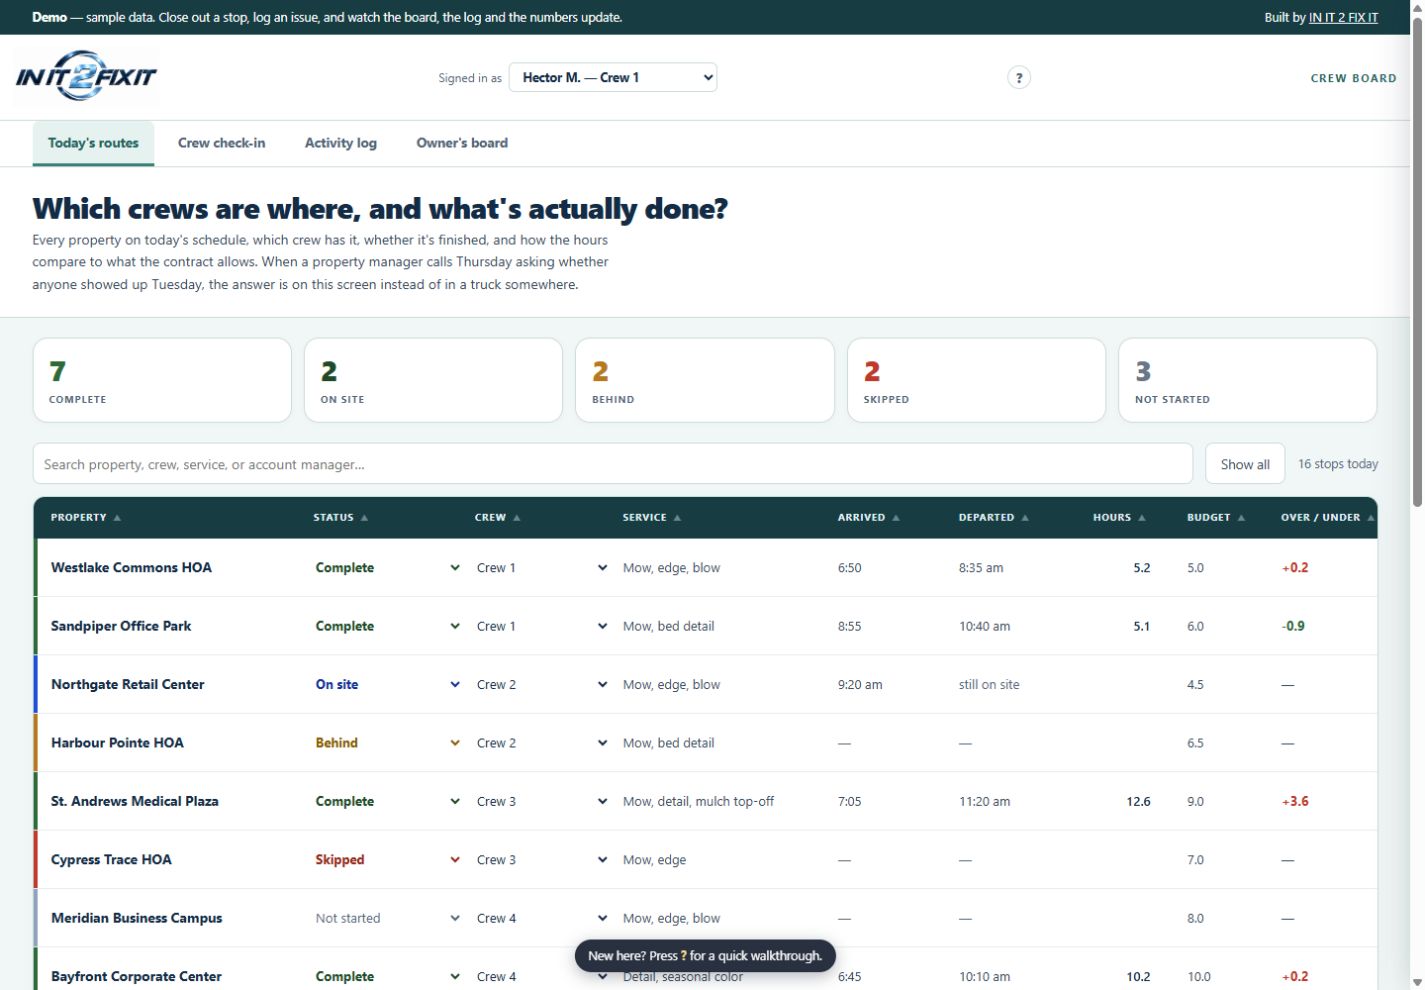1425x990 pixels.
Task: Open status dropdown for Westlake Commons HOA
Action: click(388, 568)
